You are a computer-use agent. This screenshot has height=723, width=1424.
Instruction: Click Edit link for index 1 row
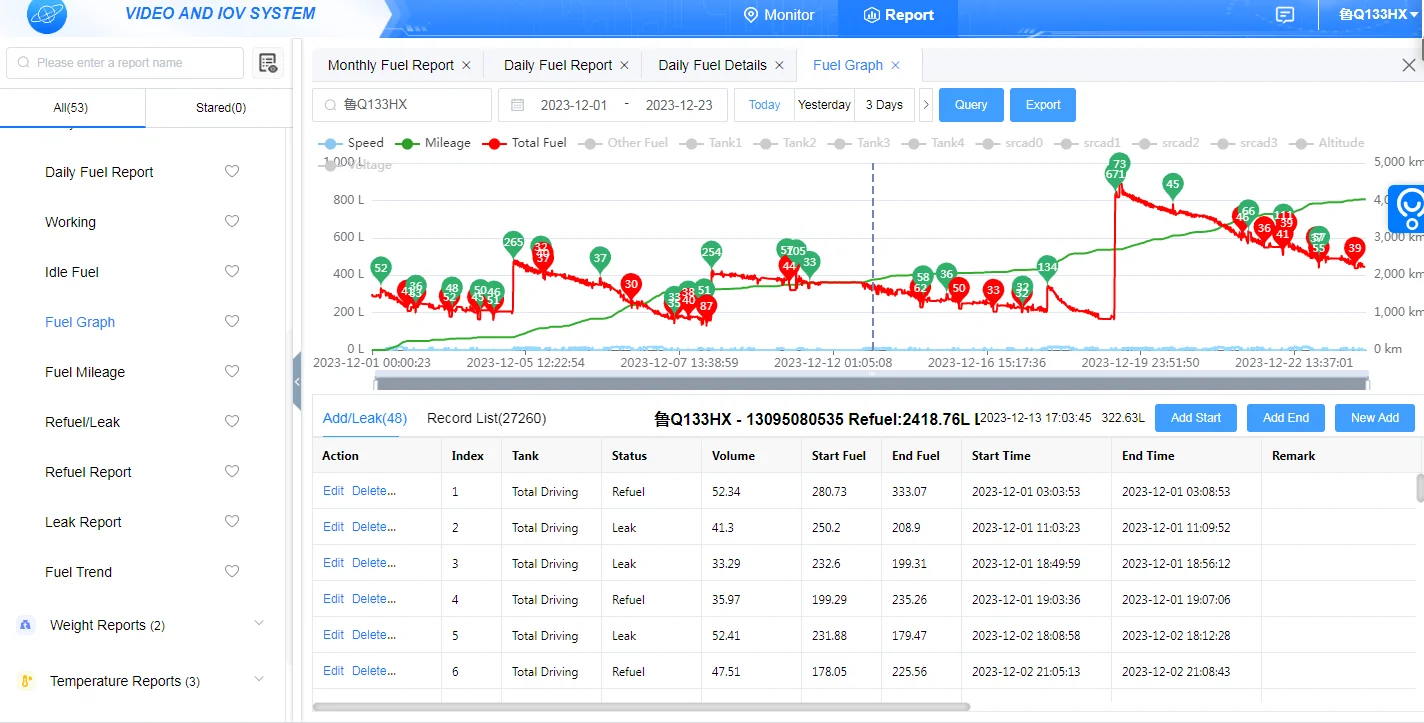click(x=333, y=491)
